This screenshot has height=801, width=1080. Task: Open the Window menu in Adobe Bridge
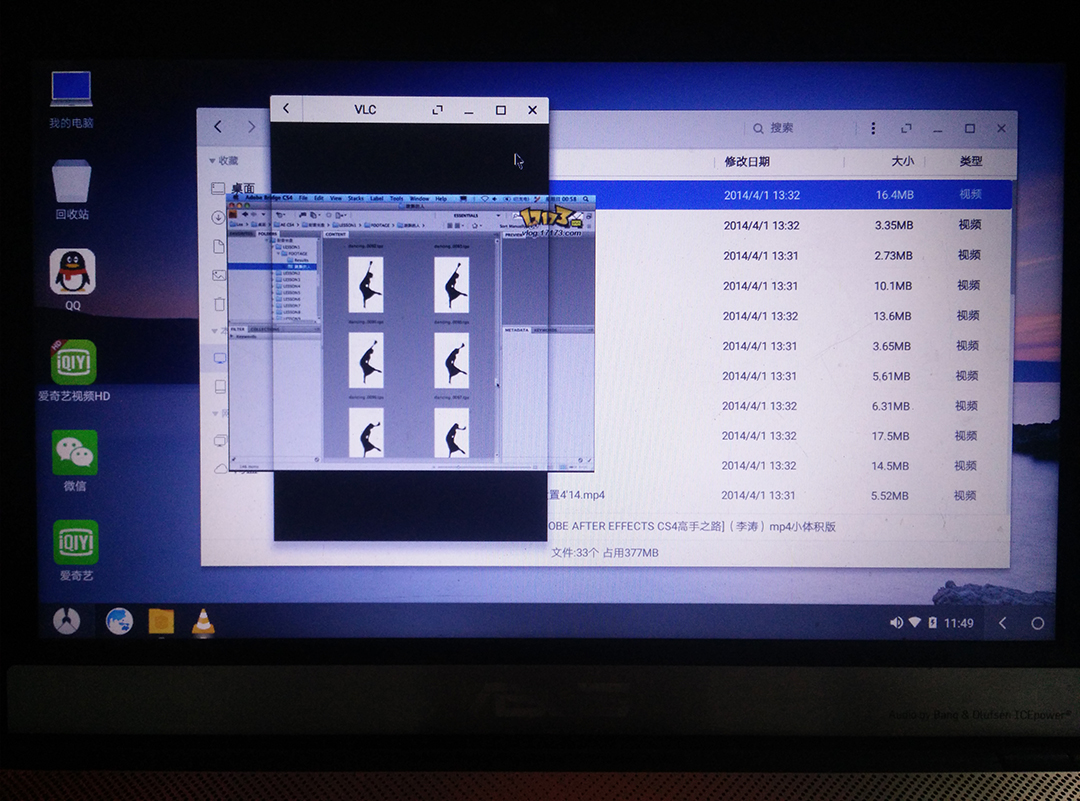pyautogui.click(x=418, y=200)
